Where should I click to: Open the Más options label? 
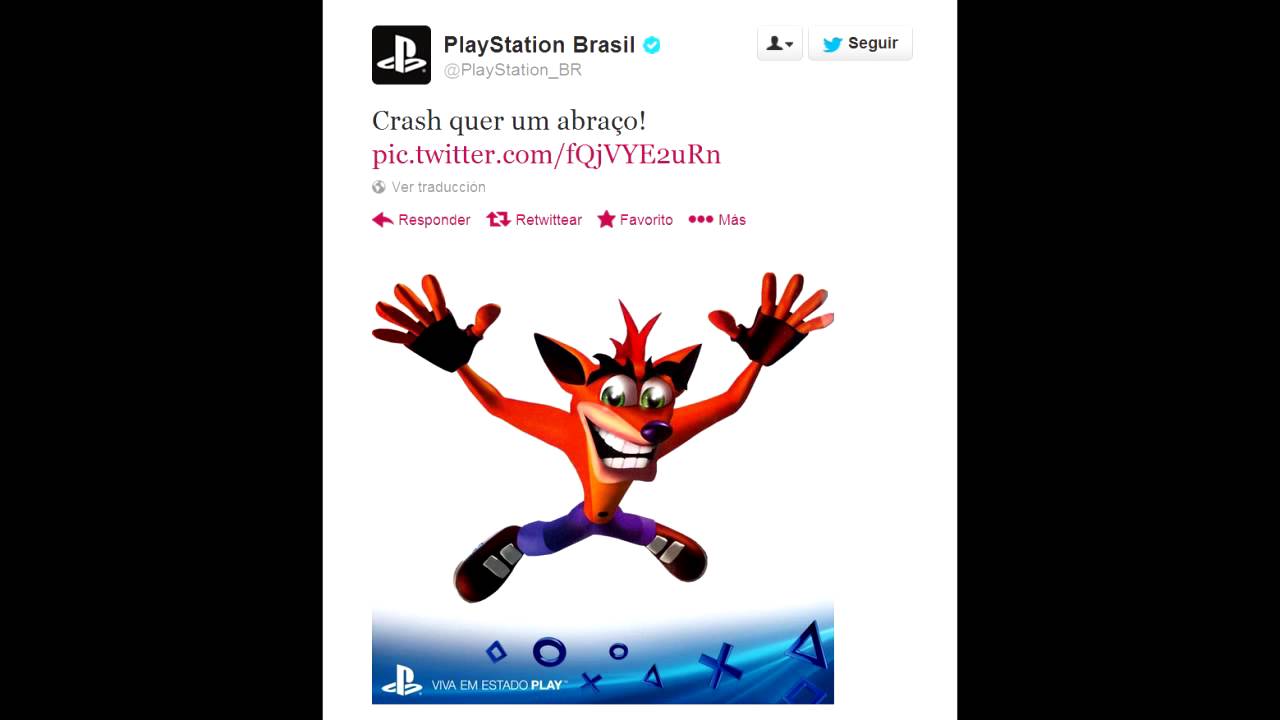pos(732,220)
